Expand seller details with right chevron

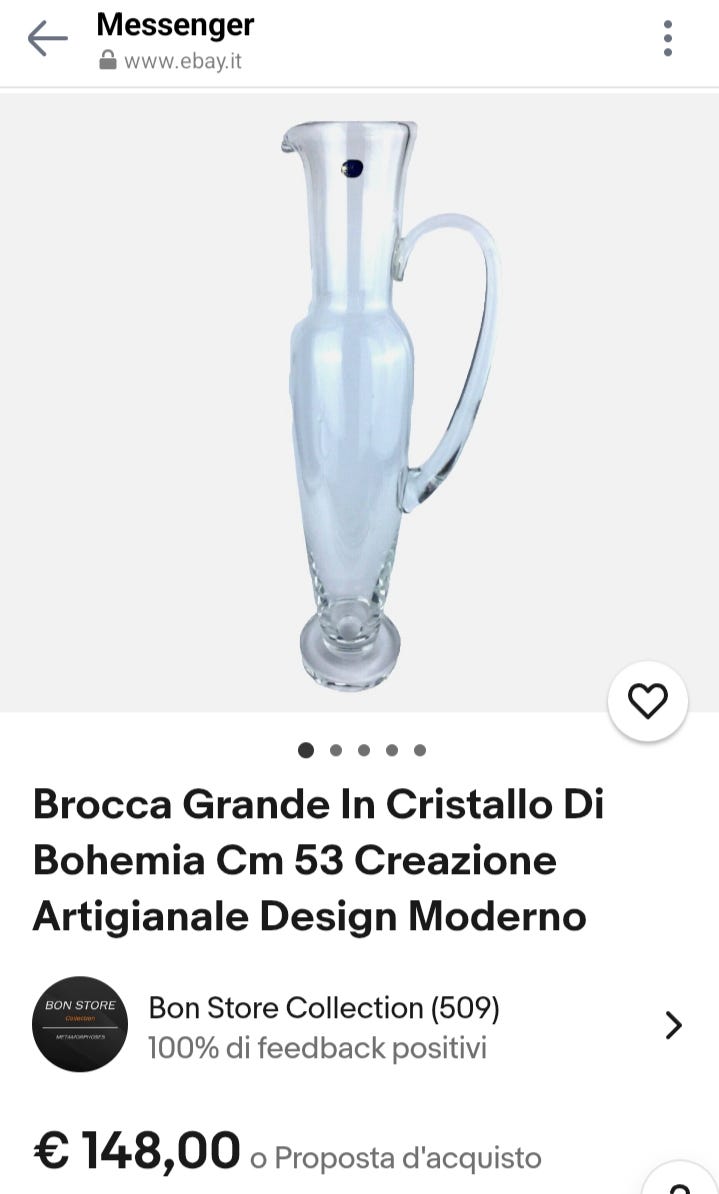coord(673,1025)
